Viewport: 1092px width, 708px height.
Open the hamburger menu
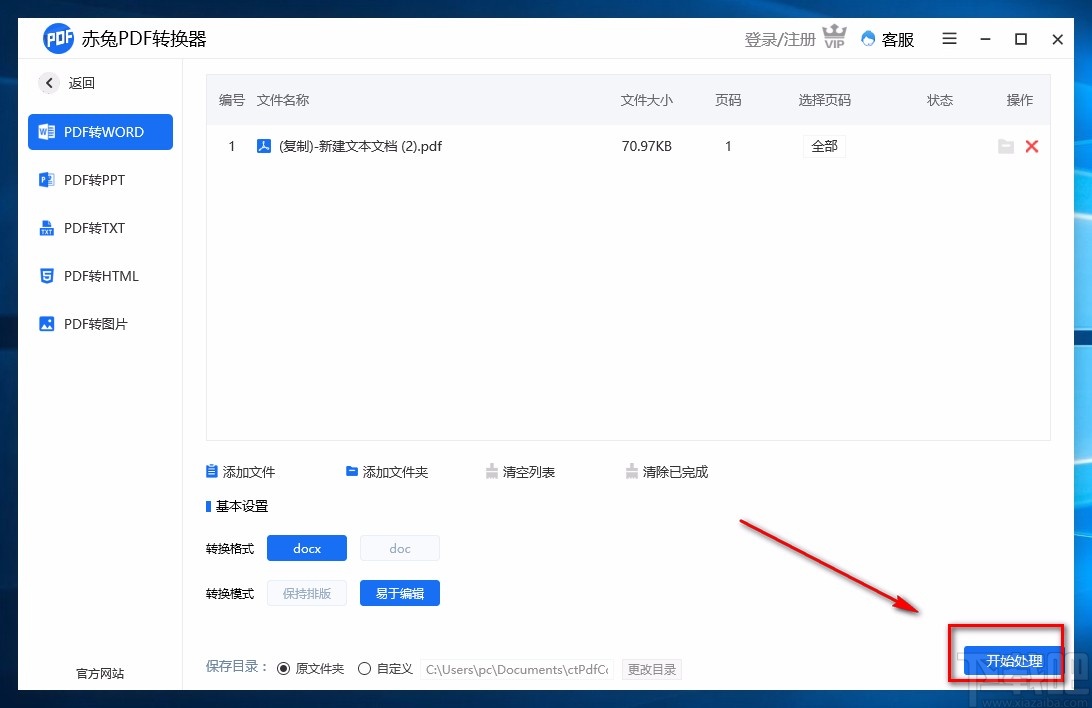coord(949,39)
